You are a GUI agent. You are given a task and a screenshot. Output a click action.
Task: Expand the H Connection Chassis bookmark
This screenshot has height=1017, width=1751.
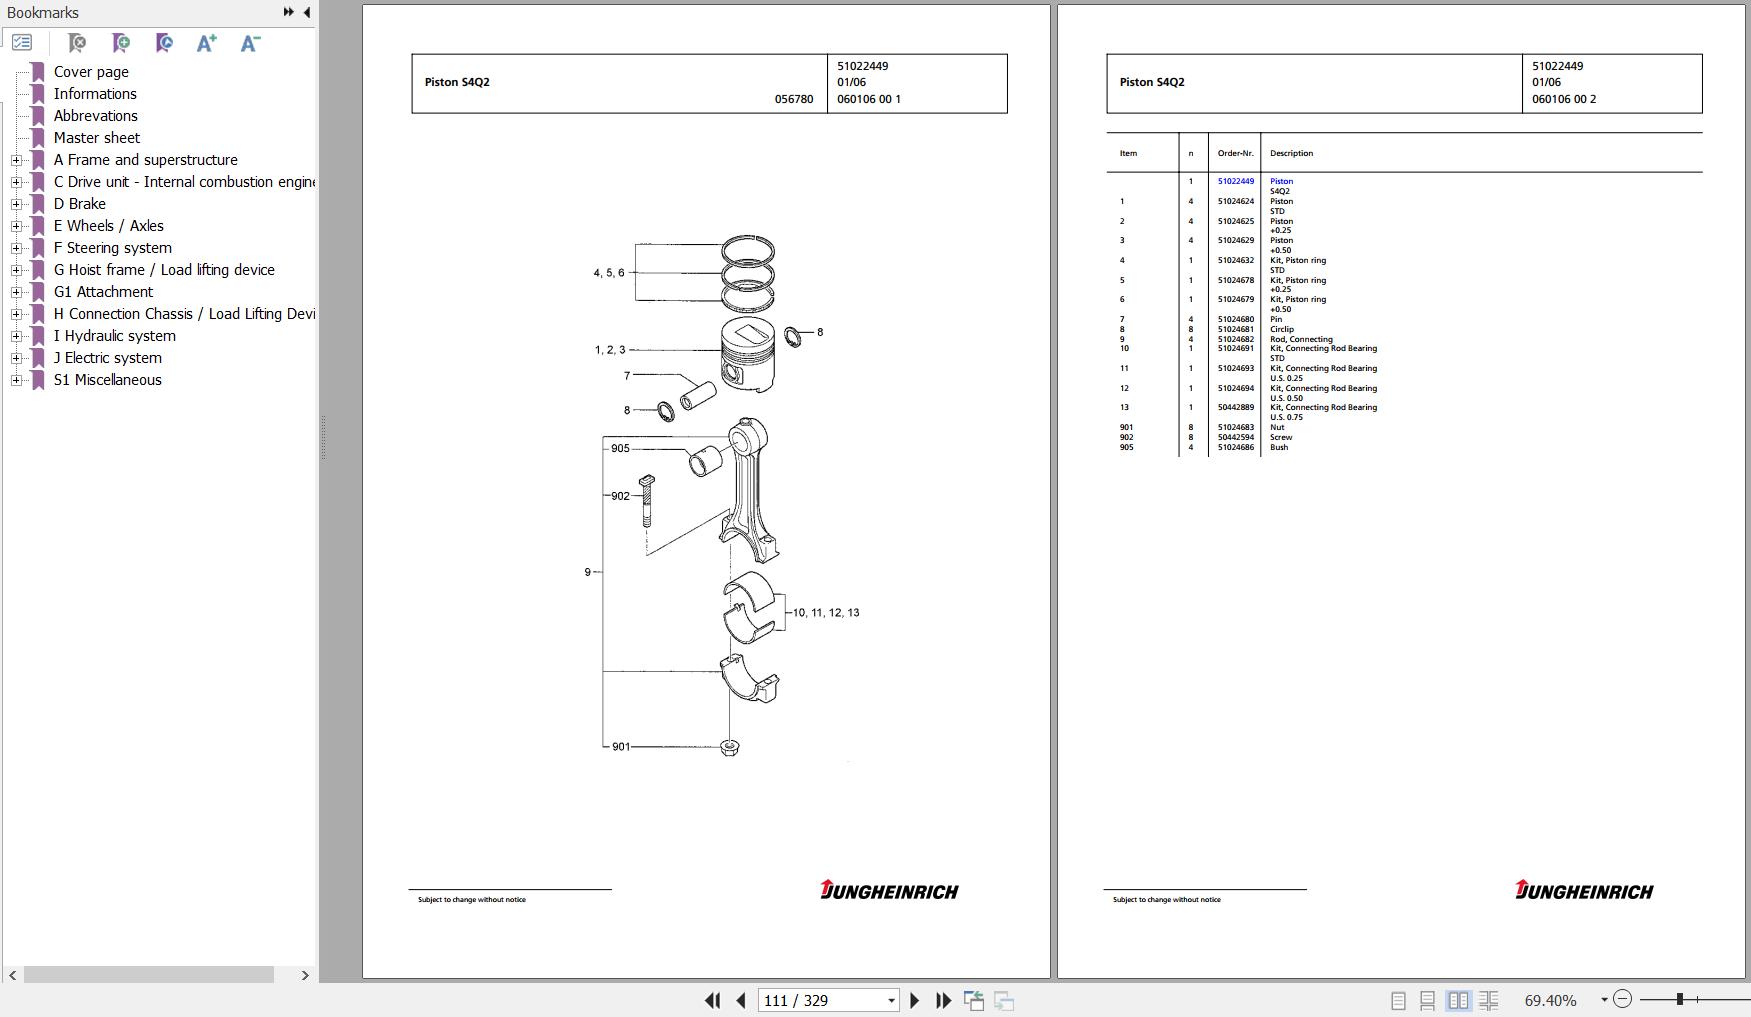click(16, 314)
